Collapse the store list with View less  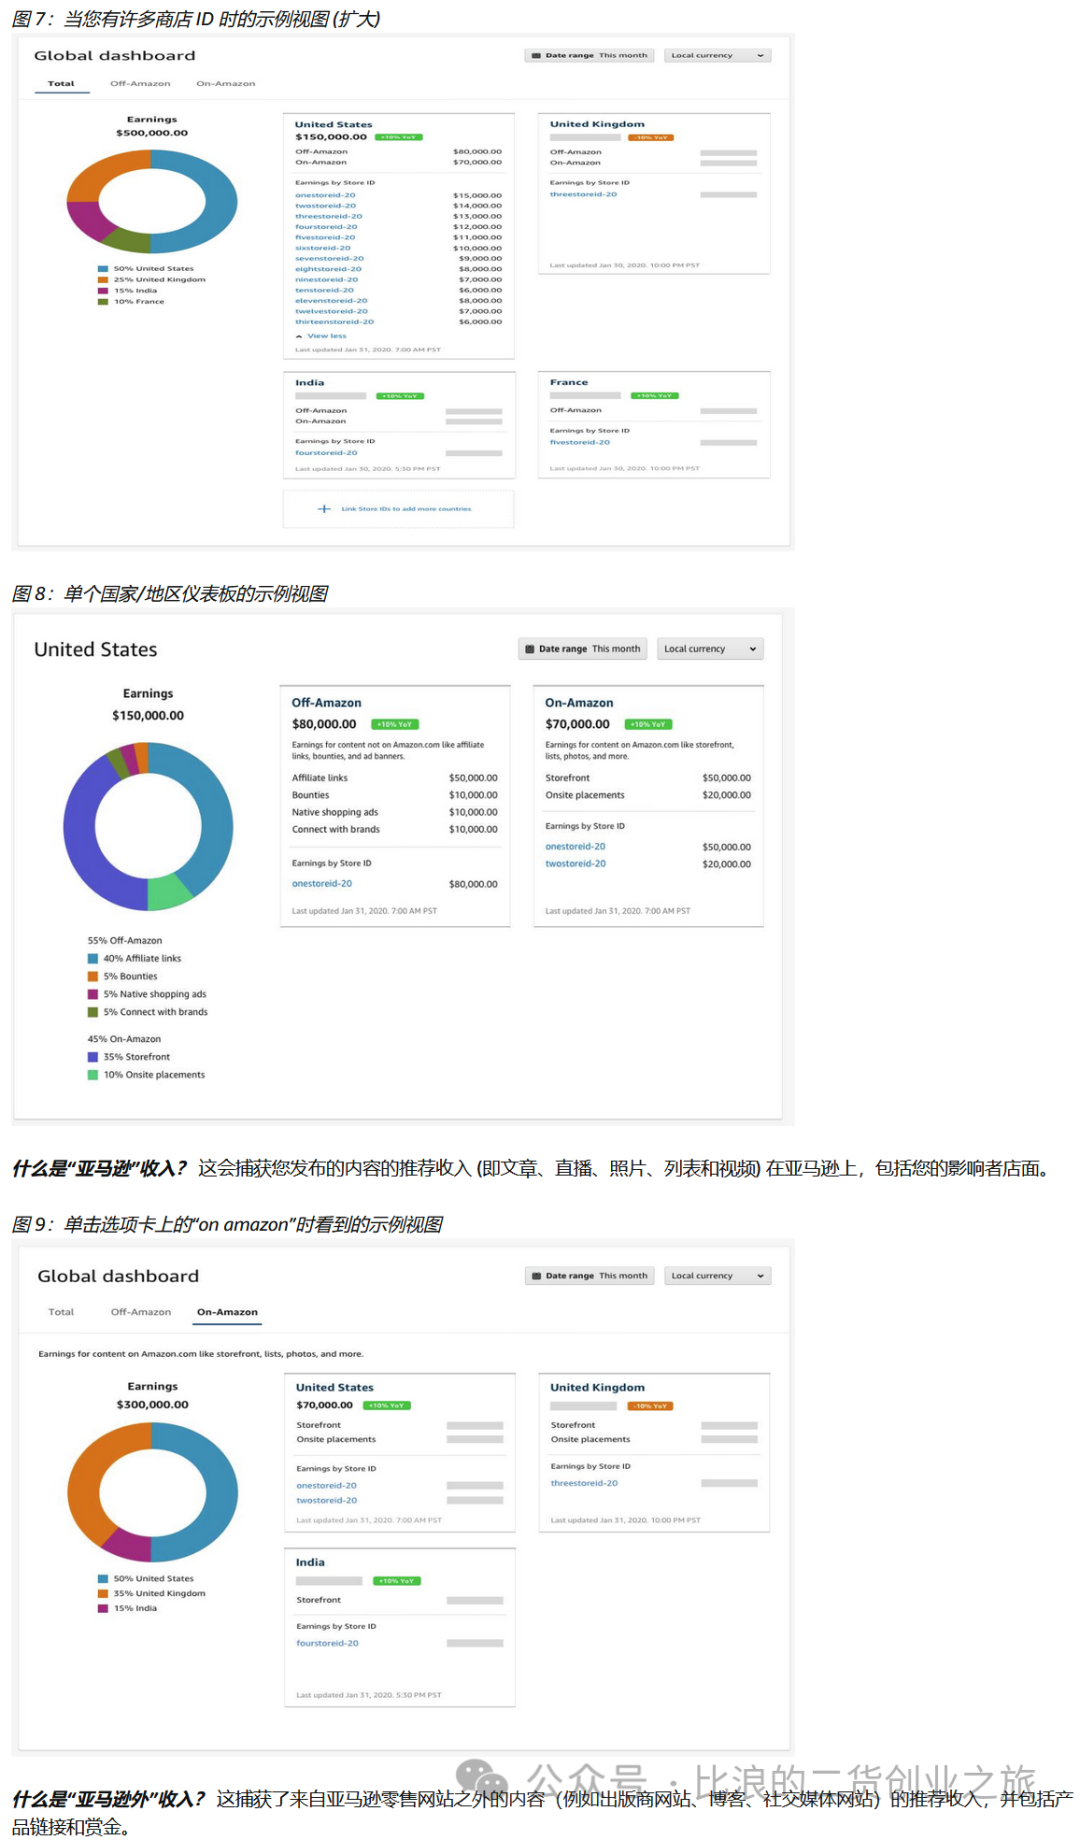pos(326,336)
